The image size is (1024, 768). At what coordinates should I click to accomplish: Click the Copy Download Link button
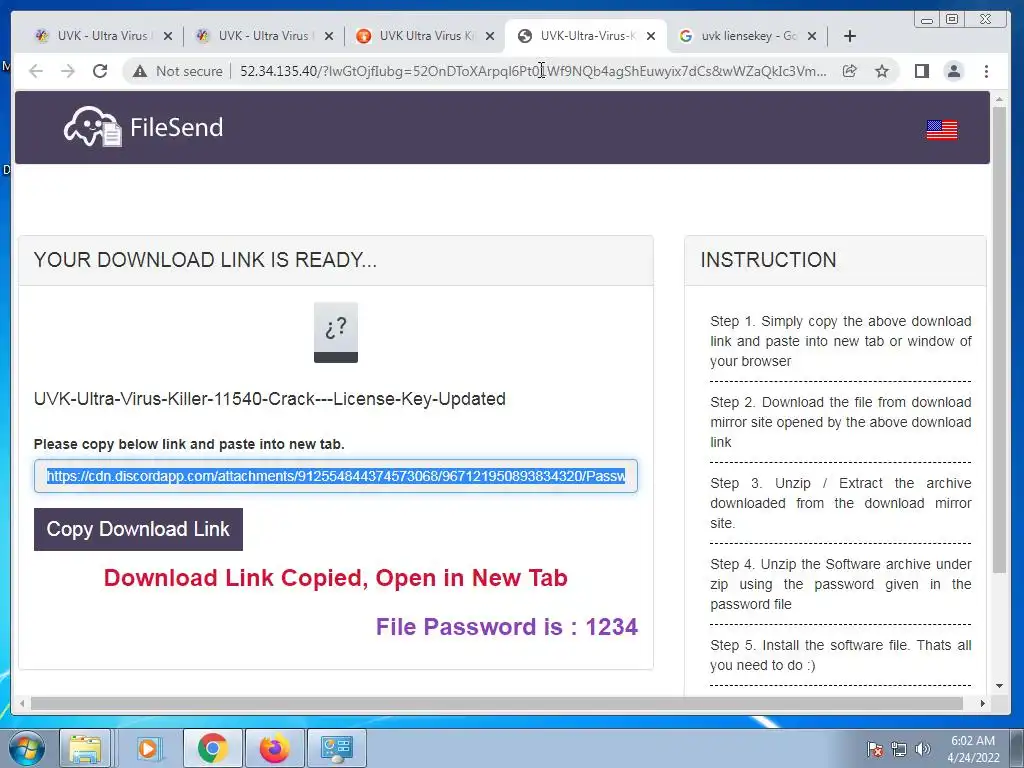point(138,530)
